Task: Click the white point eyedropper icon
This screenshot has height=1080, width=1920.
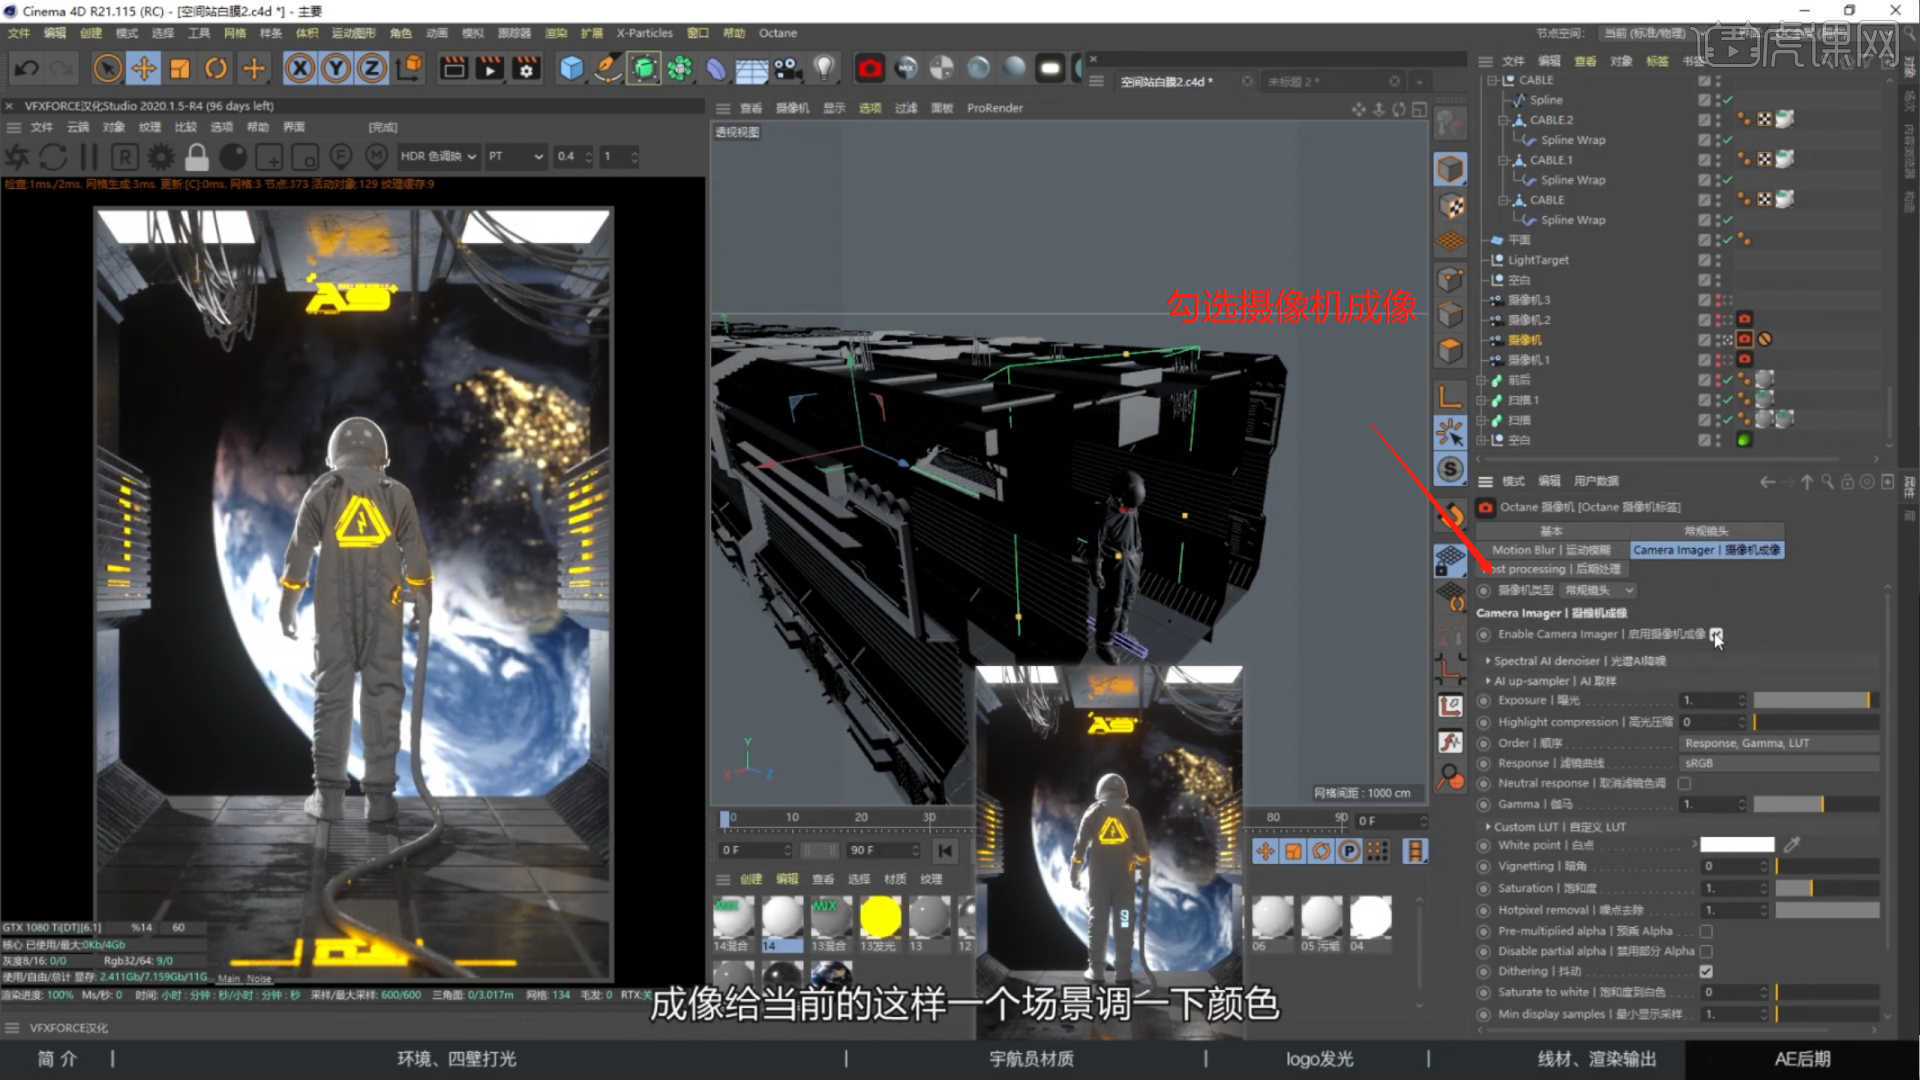Action: coord(1792,845)
